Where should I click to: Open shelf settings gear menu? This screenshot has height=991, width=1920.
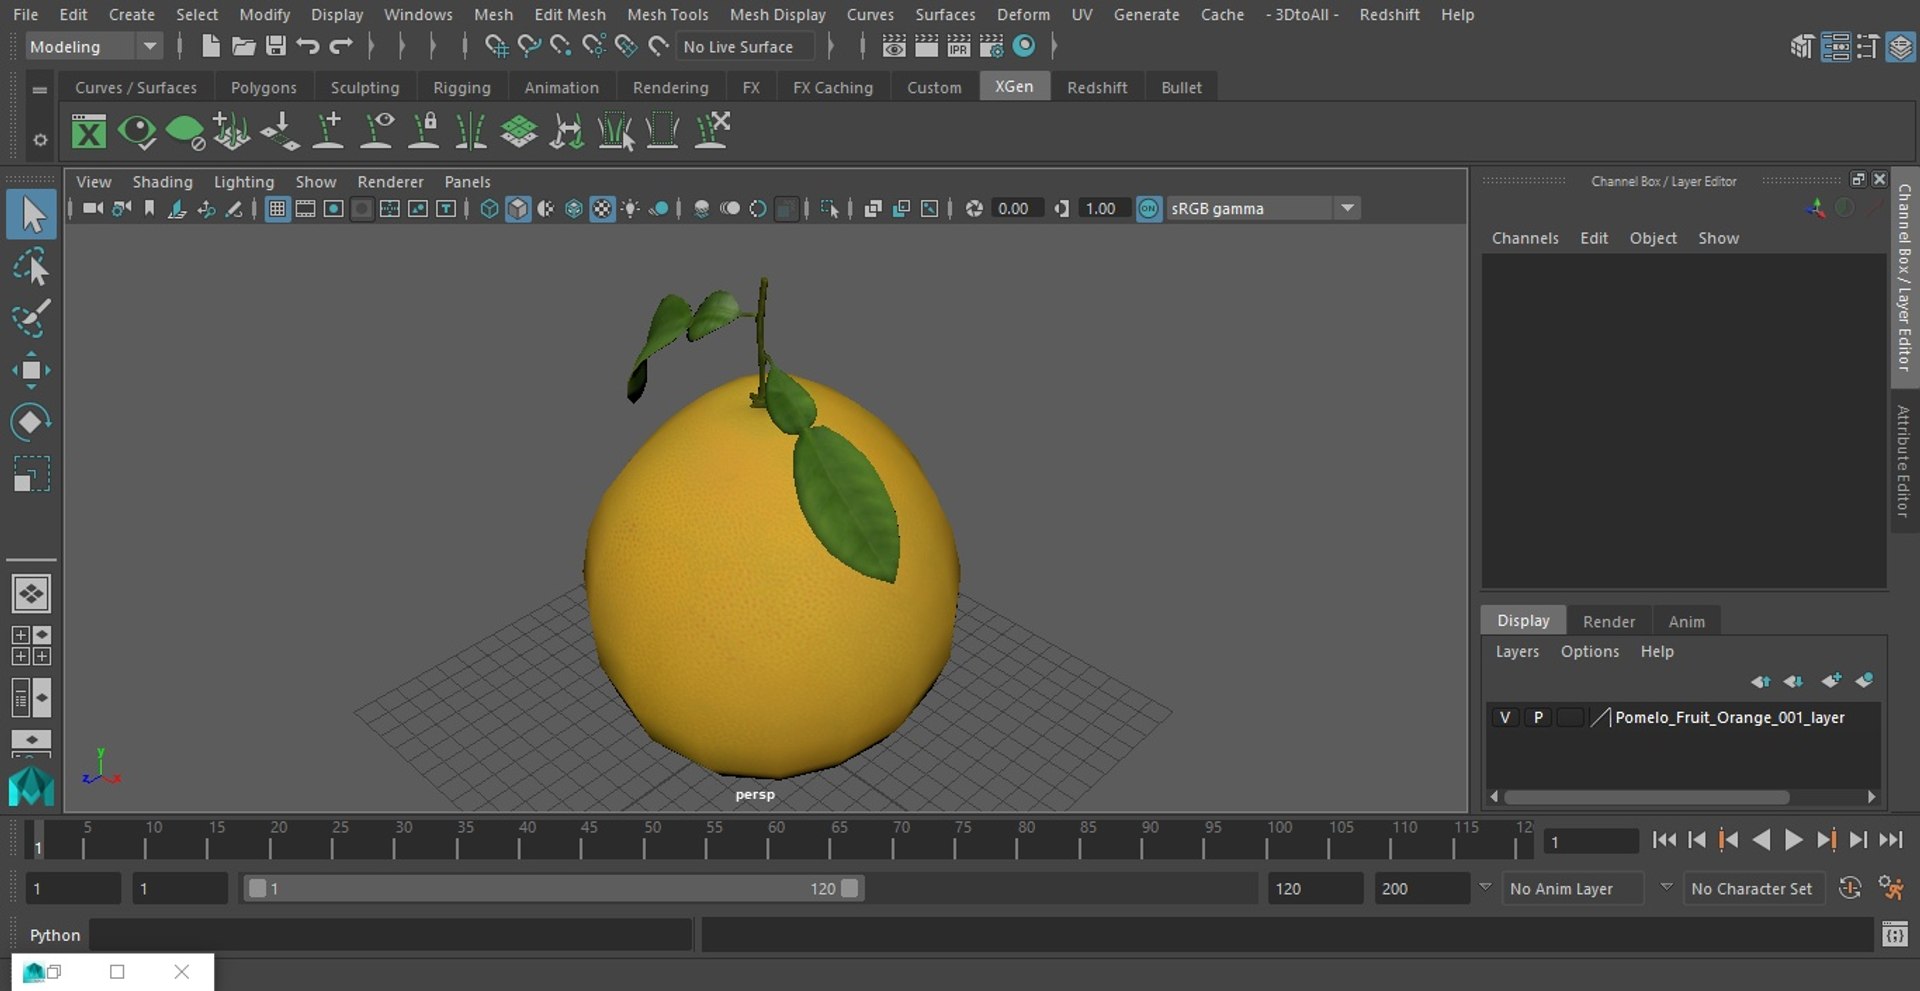(x=40, y=140)
